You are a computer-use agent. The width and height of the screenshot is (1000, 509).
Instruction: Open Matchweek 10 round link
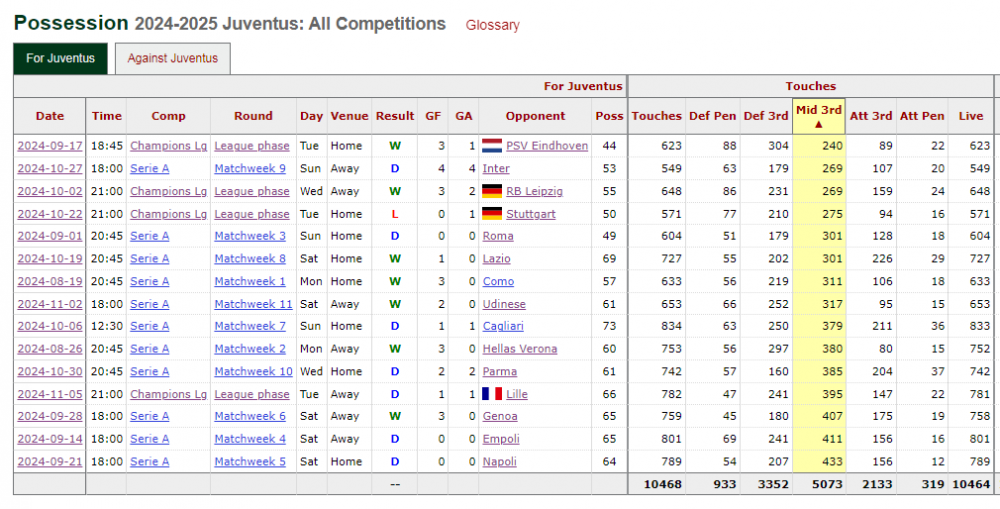pyautogui.click(x=253, y=371)
